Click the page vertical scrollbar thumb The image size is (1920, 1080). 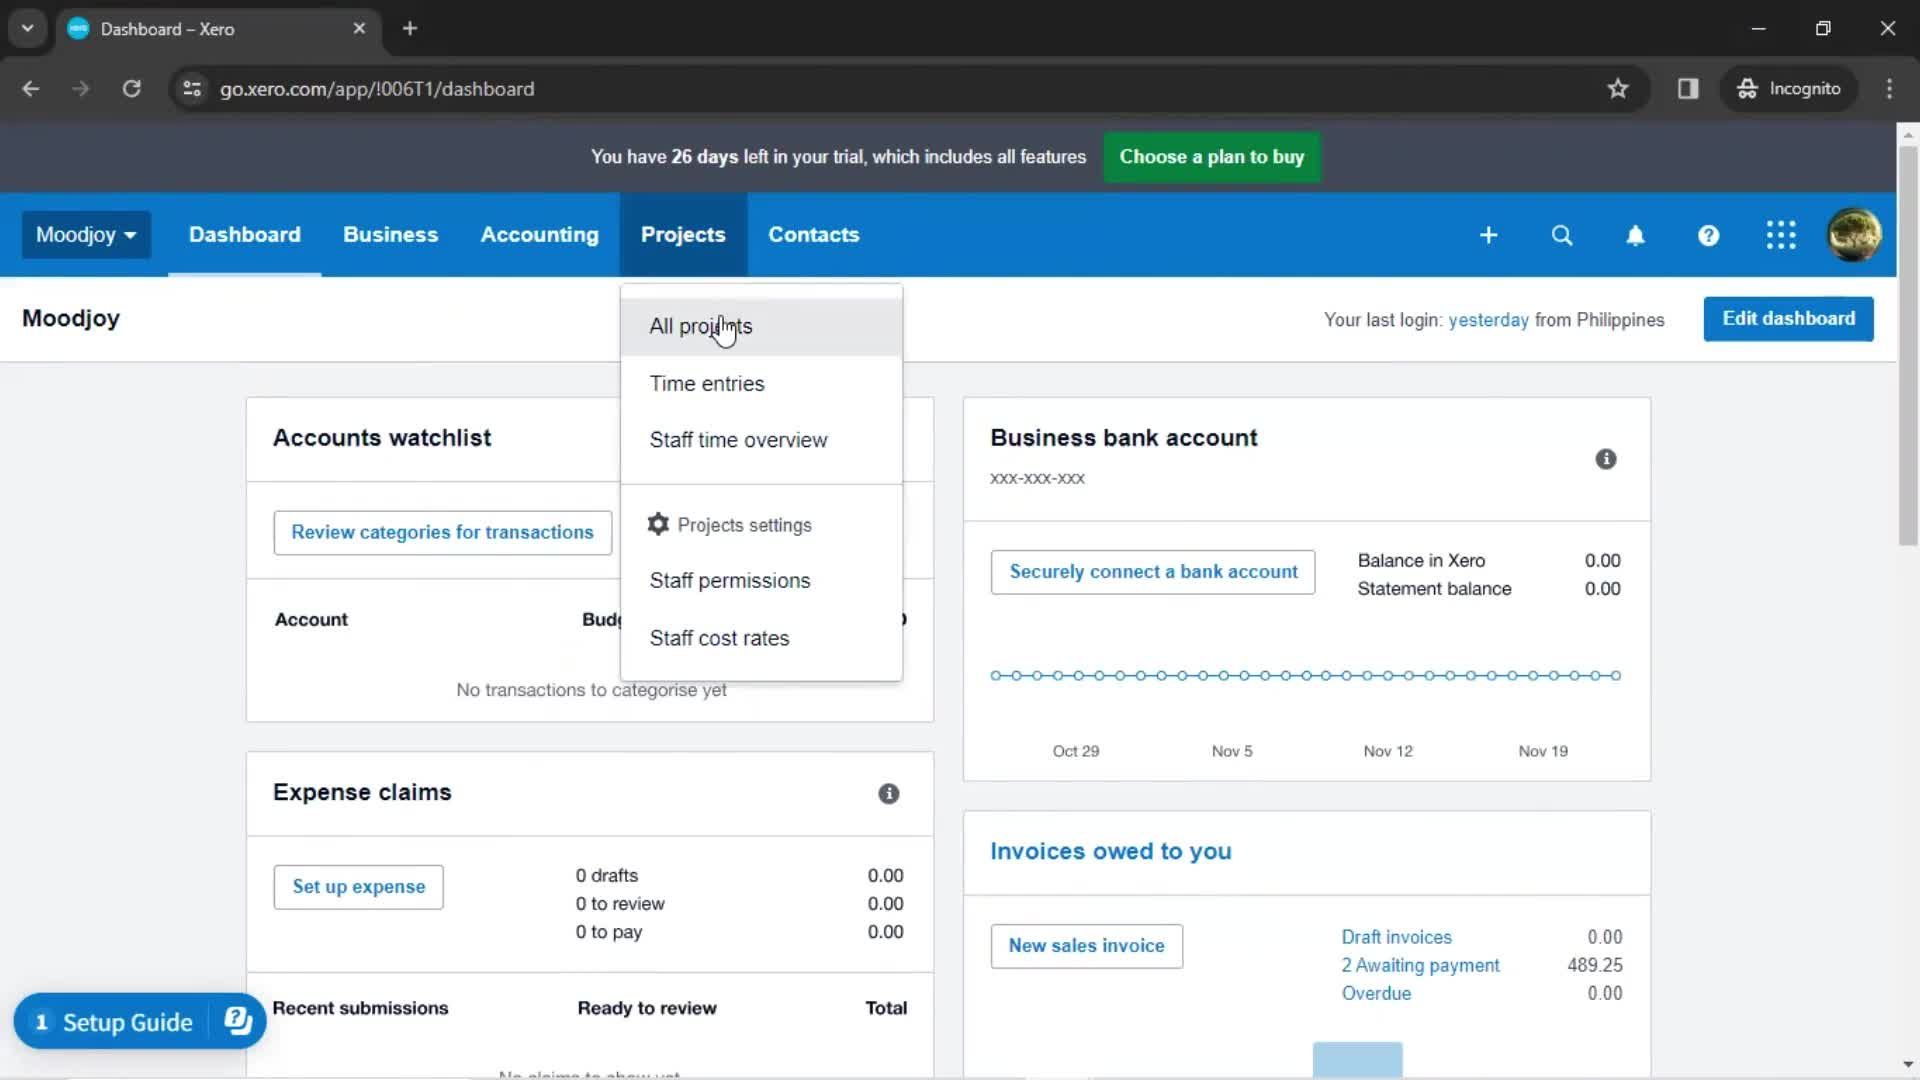pyautogui.click(x=1908, y=345)
